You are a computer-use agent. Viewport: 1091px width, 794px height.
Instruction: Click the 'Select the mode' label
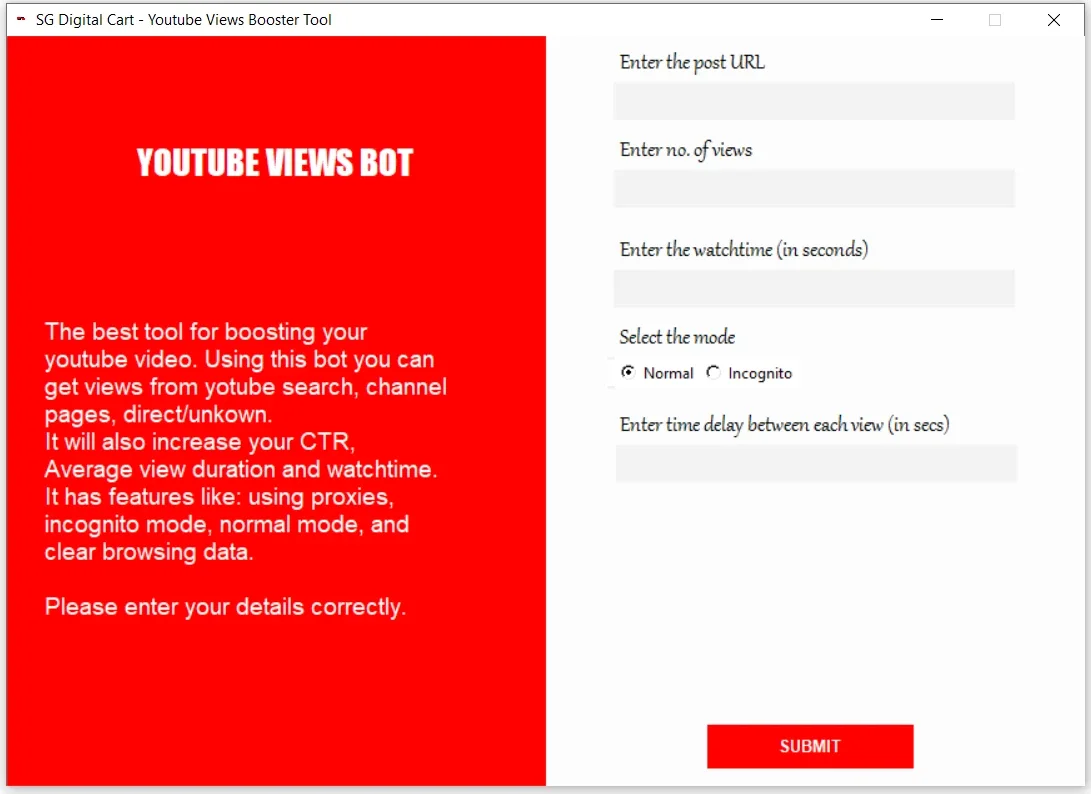click(x=677, y=337)
